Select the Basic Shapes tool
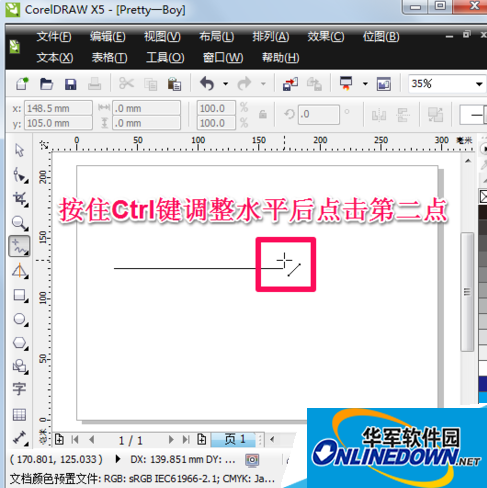 point(20,366)
